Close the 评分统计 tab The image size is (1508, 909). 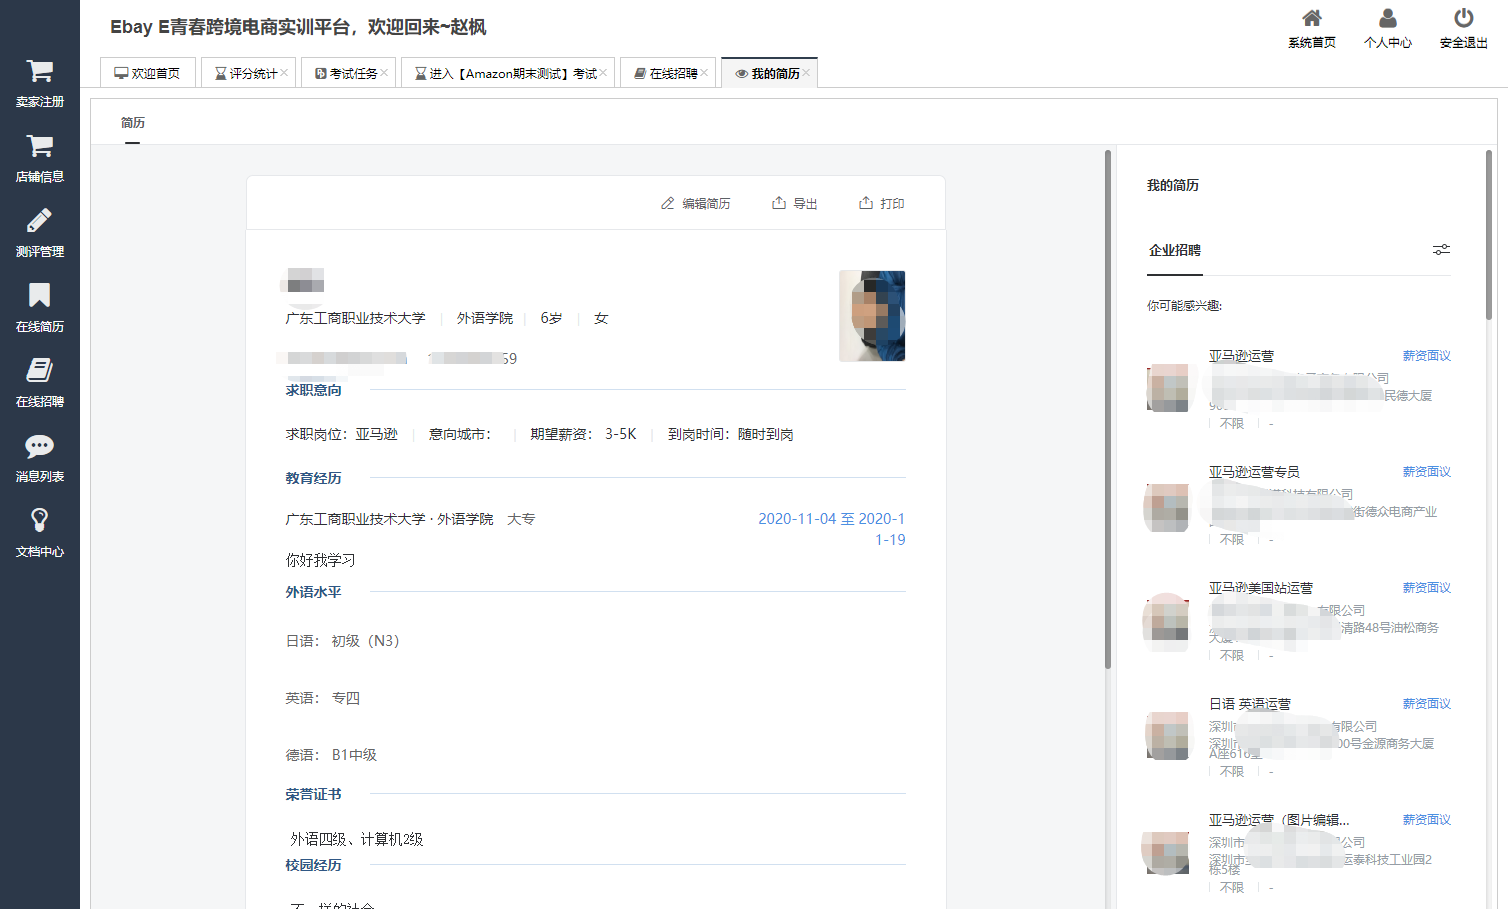point(285,73)
